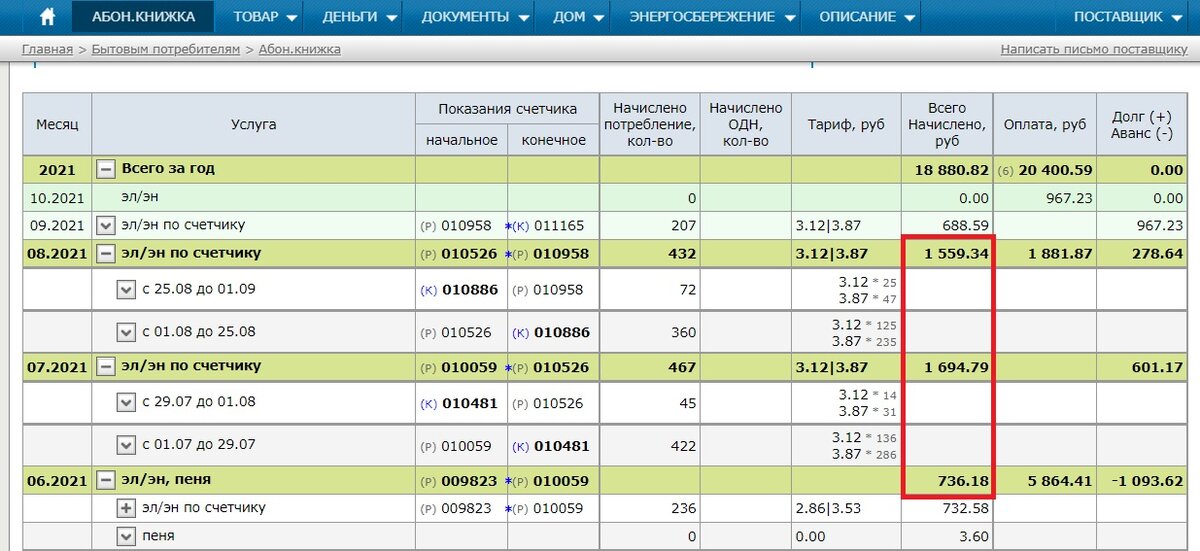Viewport: 1200px width, 551px height.
Task: Click the 10.2021 month cell
Action: click(57, 198)
